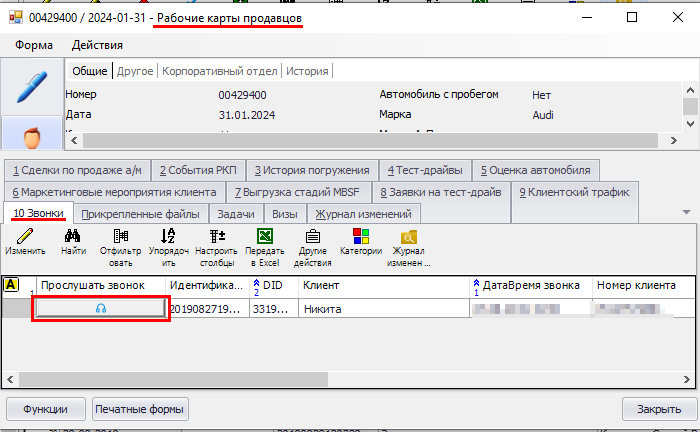Screen dimensions: 700x432
Task: Click the large blue pen icon
Action: tap(30, 87)
